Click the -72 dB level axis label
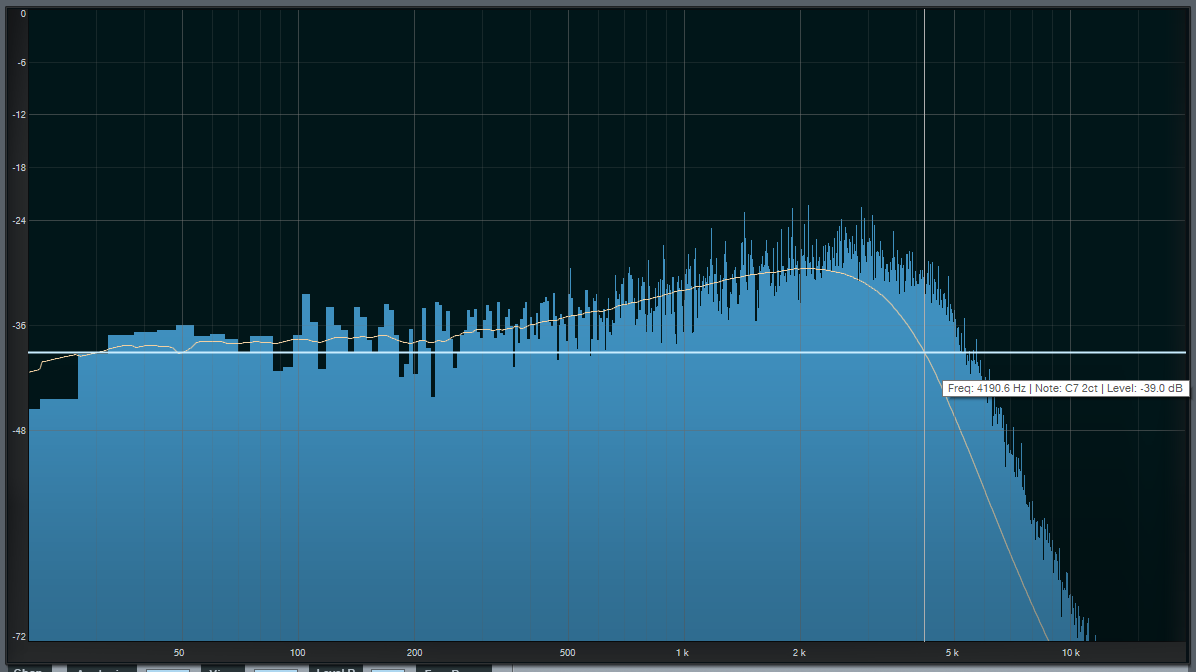1196x672 pixels. (x=20, y=636)
